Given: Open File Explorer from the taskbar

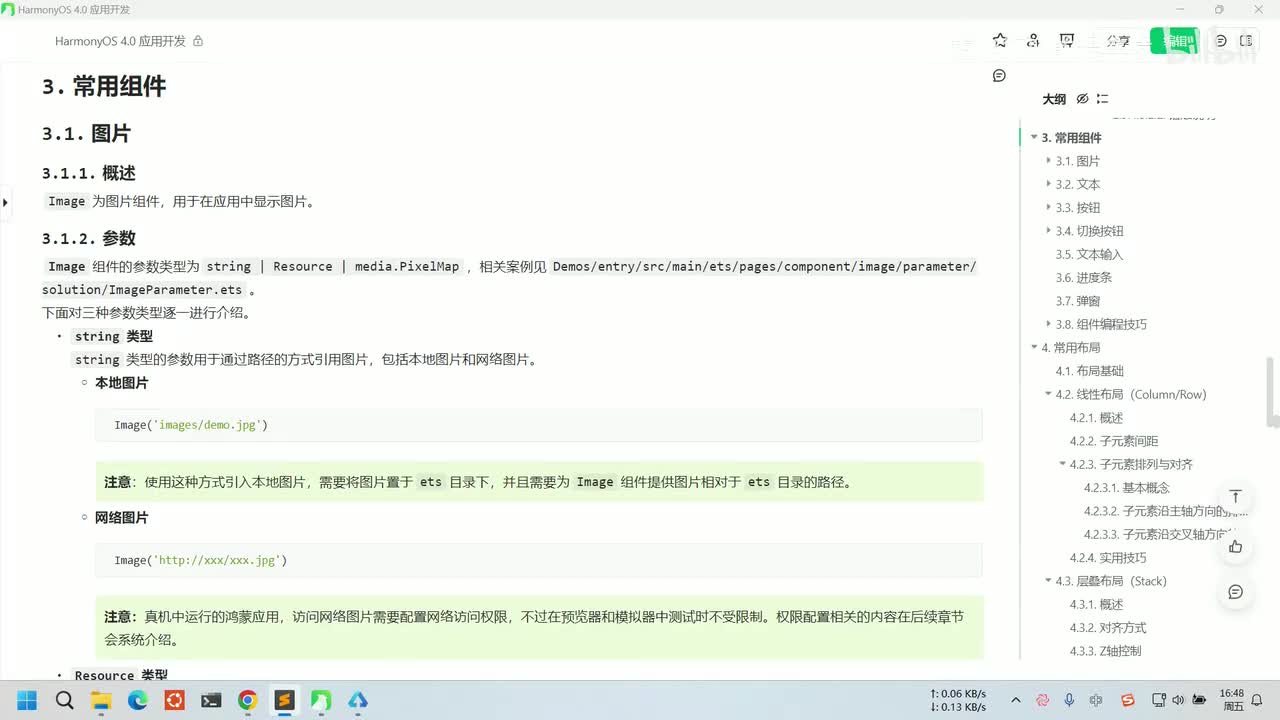Looking at the screenshot, I should pyautogui.click(x=101, y=700).
